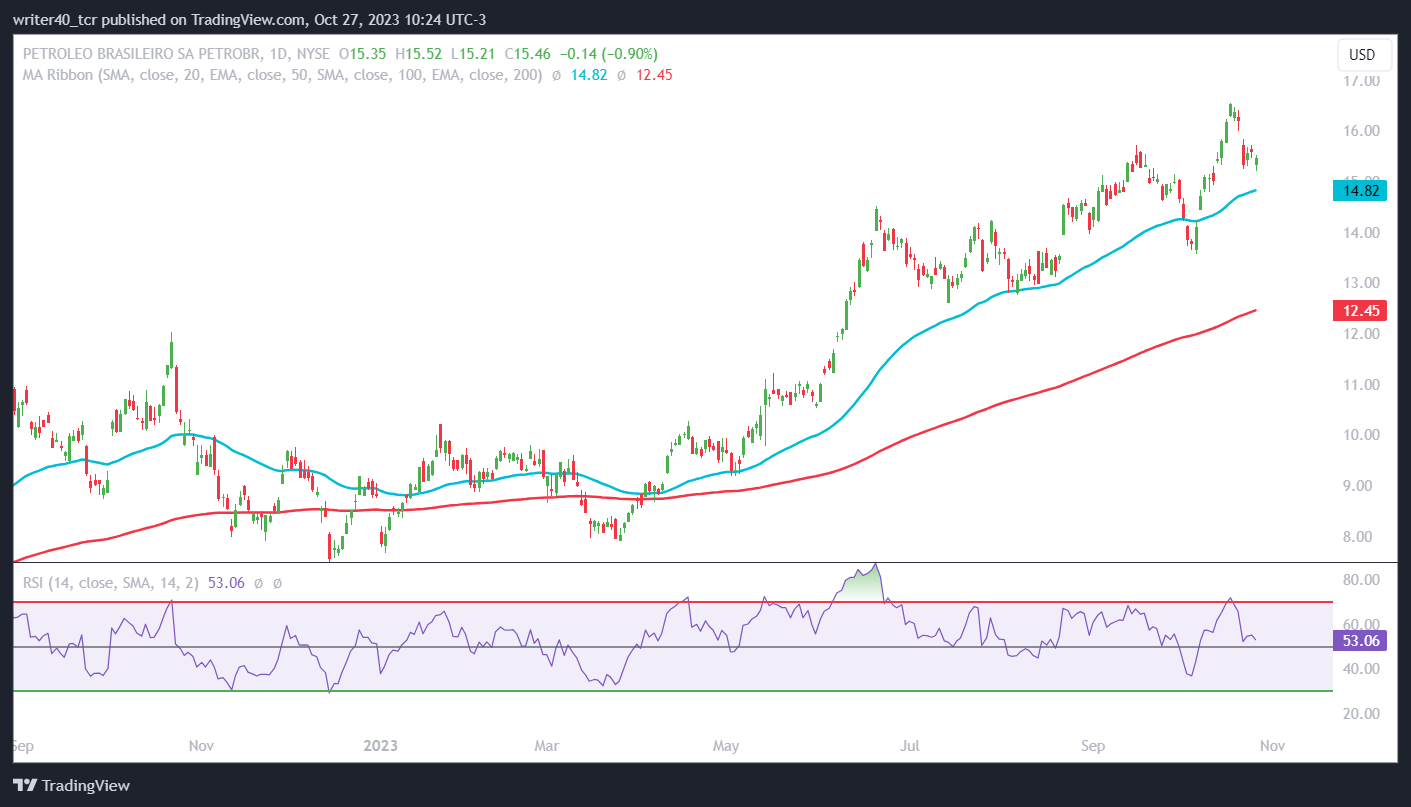
Task: Click the 53.06 value in the RSI legend
Action: pyautogui.click(x=226, y=582)
